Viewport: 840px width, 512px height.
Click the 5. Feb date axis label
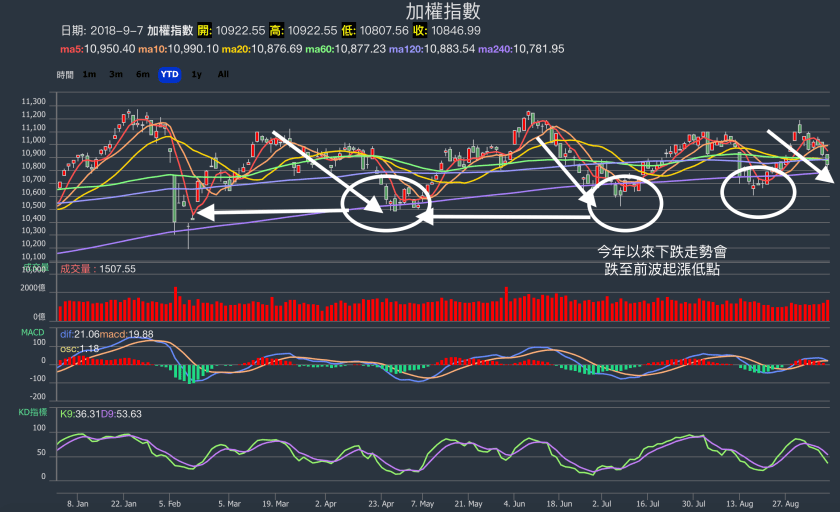(170, 505)
